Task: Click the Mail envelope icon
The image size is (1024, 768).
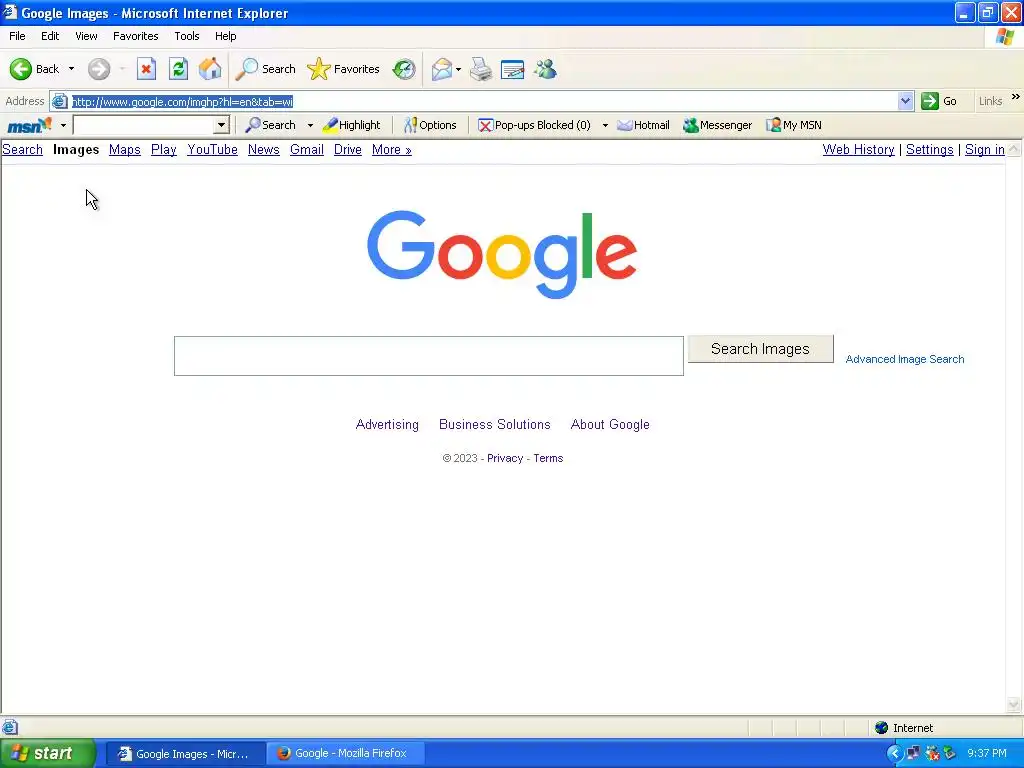Action: click(442, 69)
